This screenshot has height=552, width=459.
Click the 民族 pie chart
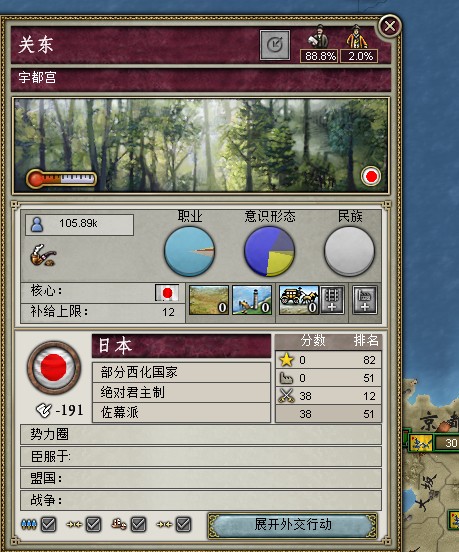pyautogui.click(x=349, y=251)
